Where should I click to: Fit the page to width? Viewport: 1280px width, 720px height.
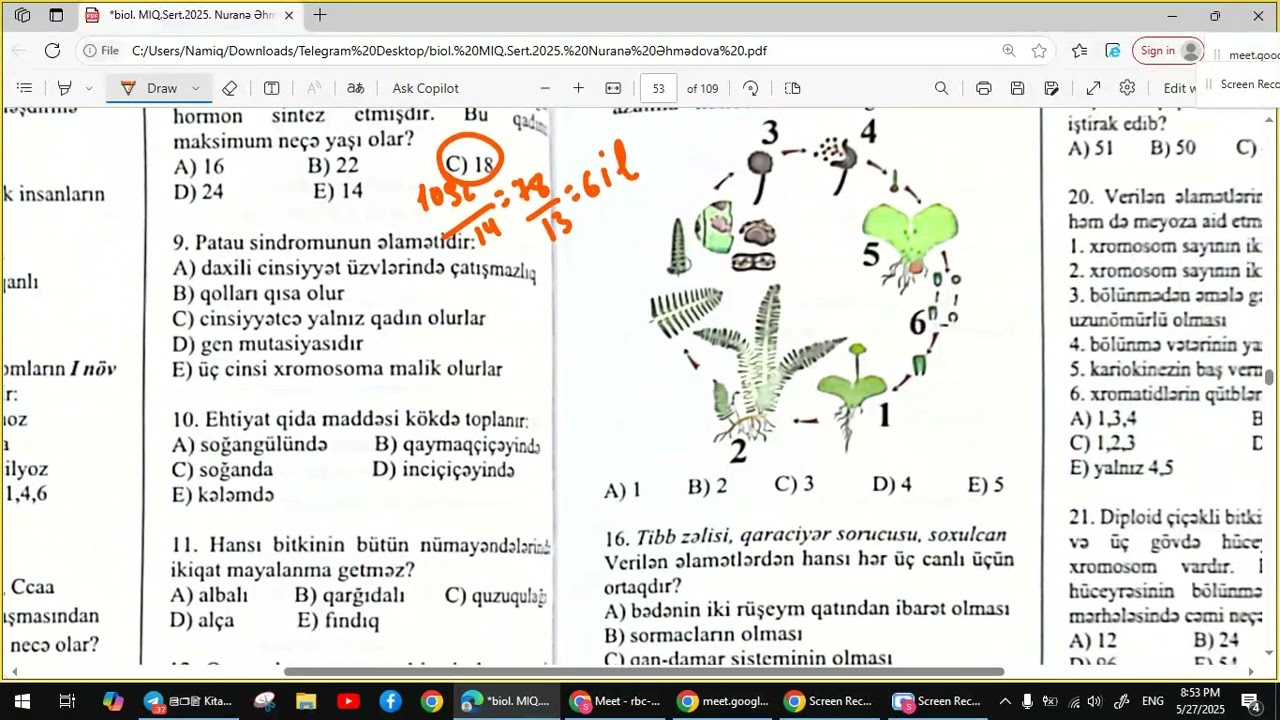613,88
